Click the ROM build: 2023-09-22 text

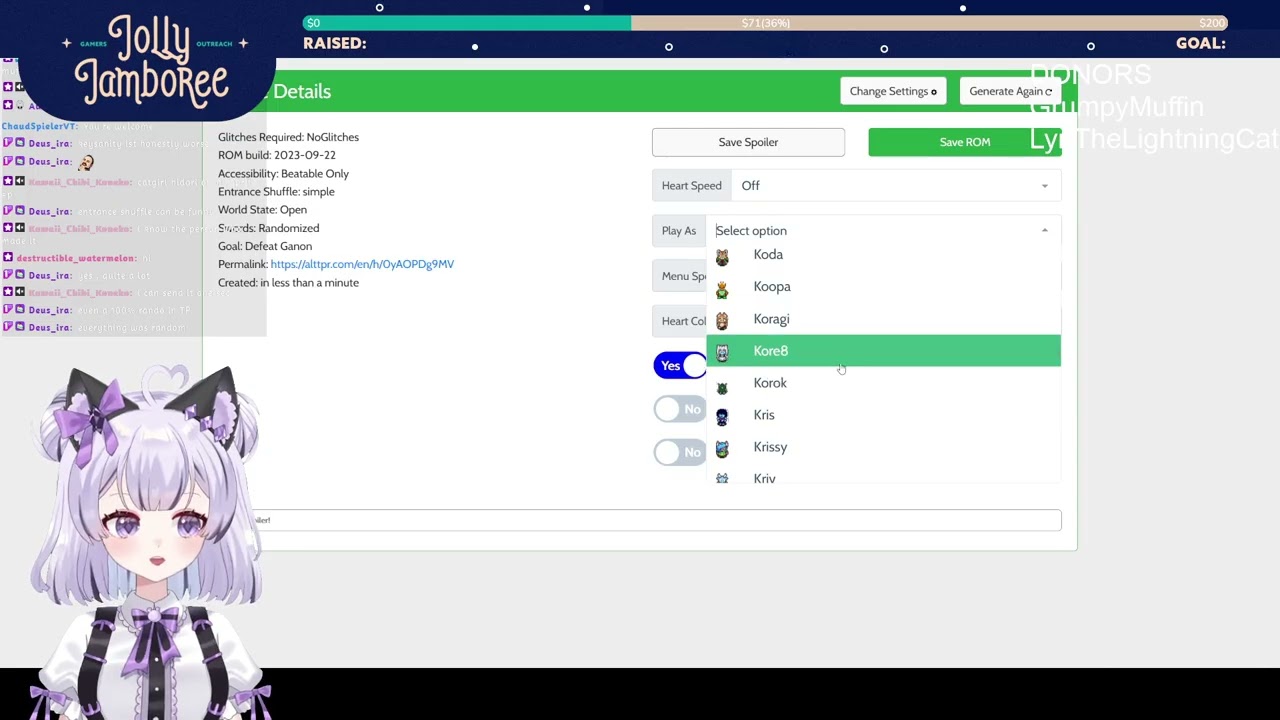277,155
